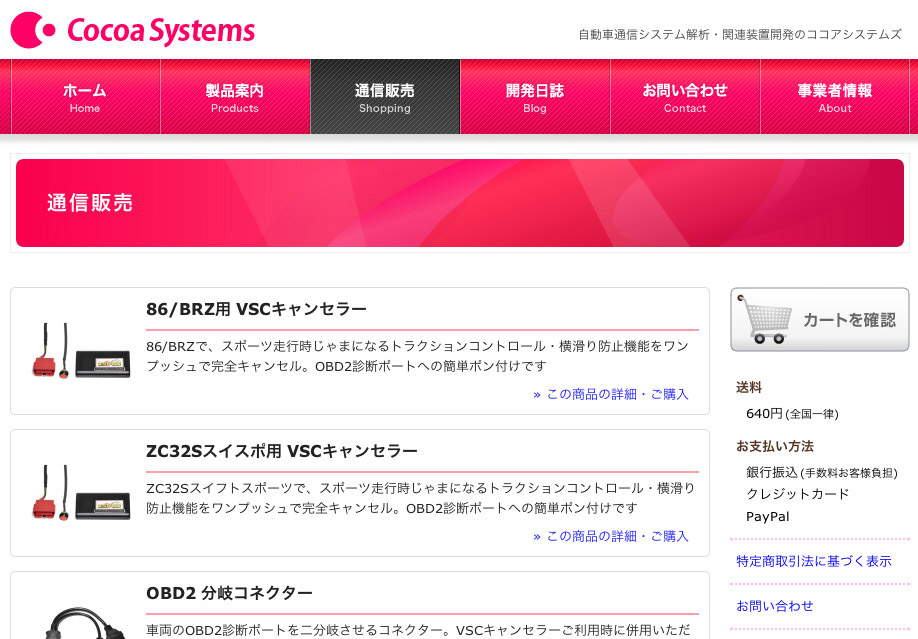Open details link for ZC32Sスイスポ用 VSCキャンセラー
The width and height of the screenshot is (918, 639).
coord(611,536)
